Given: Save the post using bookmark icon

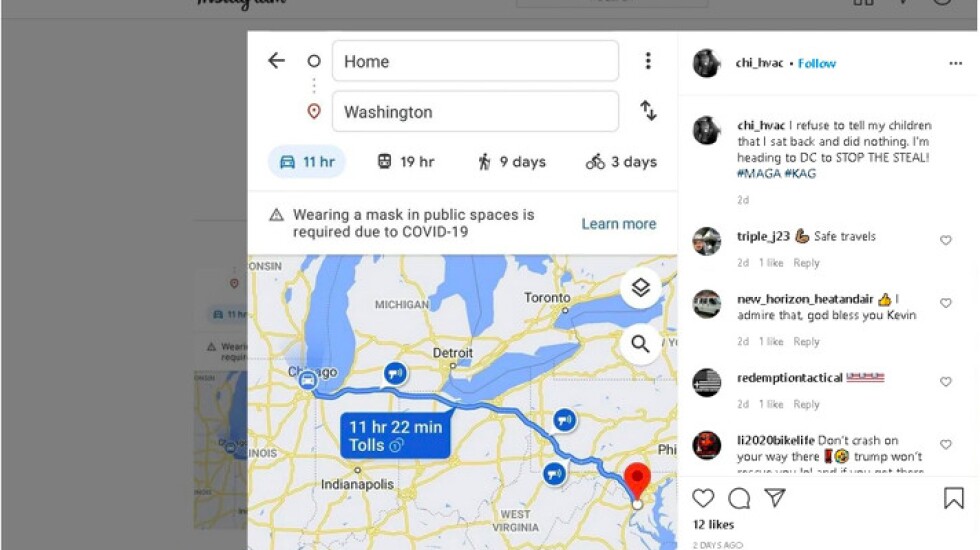Looking at the screenshot, I should tap(954, 498).
